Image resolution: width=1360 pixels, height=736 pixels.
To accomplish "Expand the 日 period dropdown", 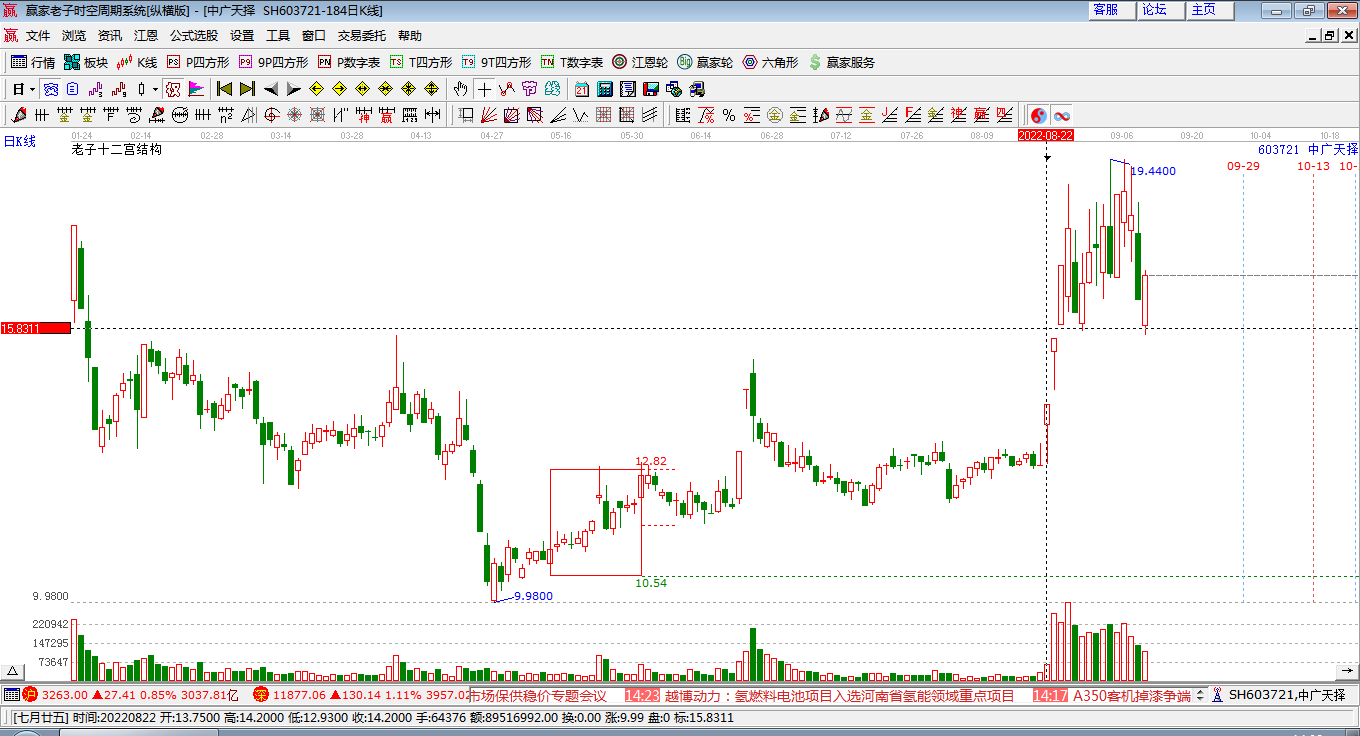I will (x=32, y=89).
